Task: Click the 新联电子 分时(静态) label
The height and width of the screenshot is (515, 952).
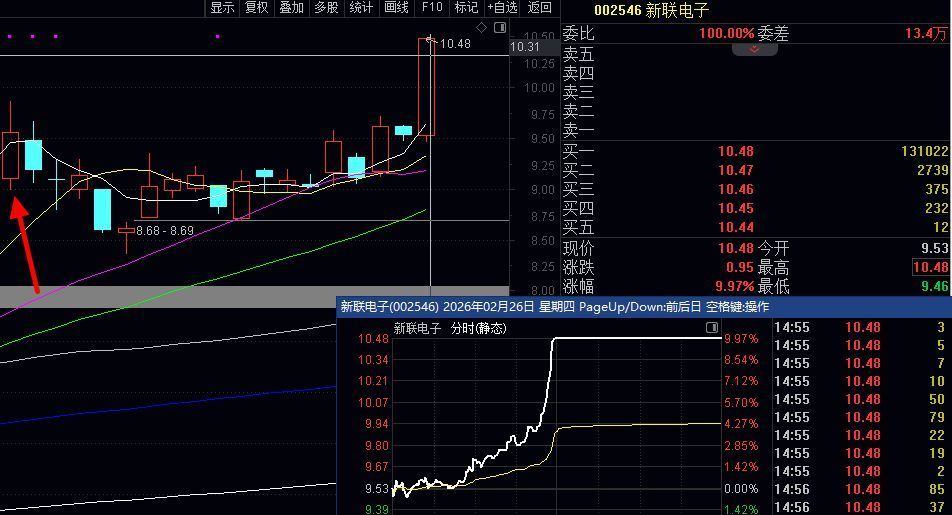Action: (x=450, y=329)
